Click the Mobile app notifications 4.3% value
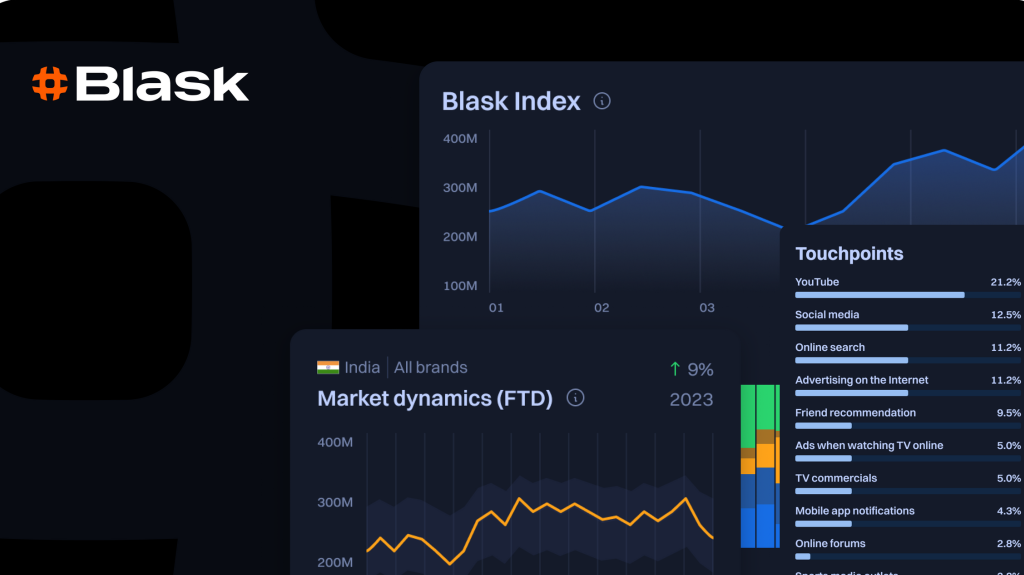 pos(1008,511)
